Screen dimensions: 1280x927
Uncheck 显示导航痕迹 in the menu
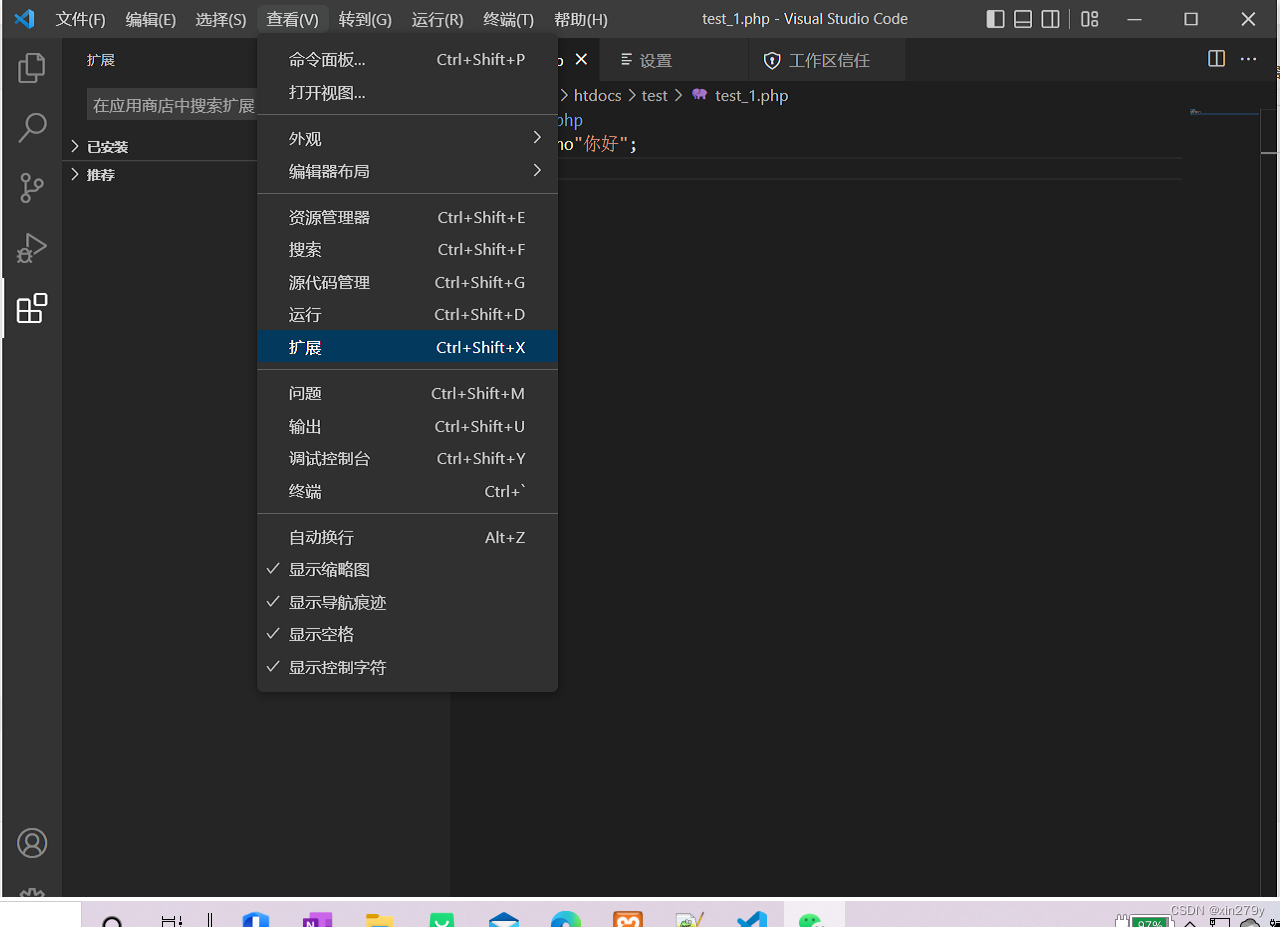pyautogui.click(x=407, y=602)
